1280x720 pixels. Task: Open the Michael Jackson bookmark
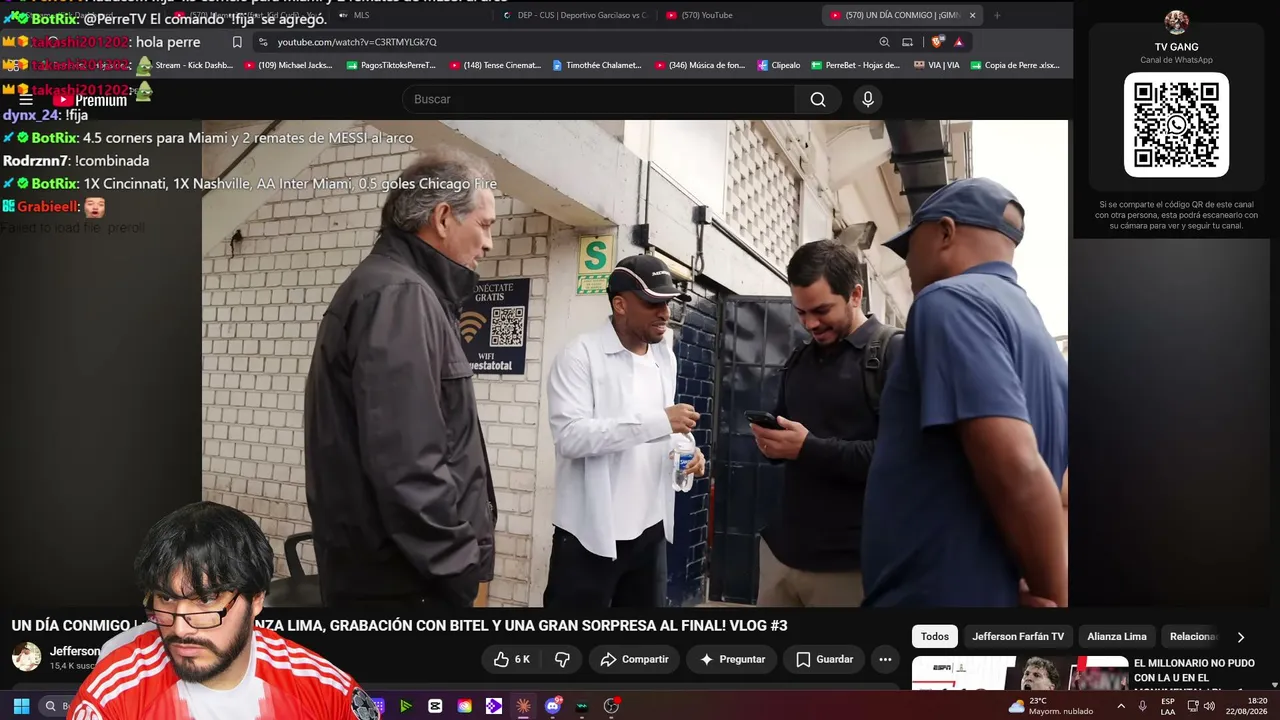coord(289,66)
